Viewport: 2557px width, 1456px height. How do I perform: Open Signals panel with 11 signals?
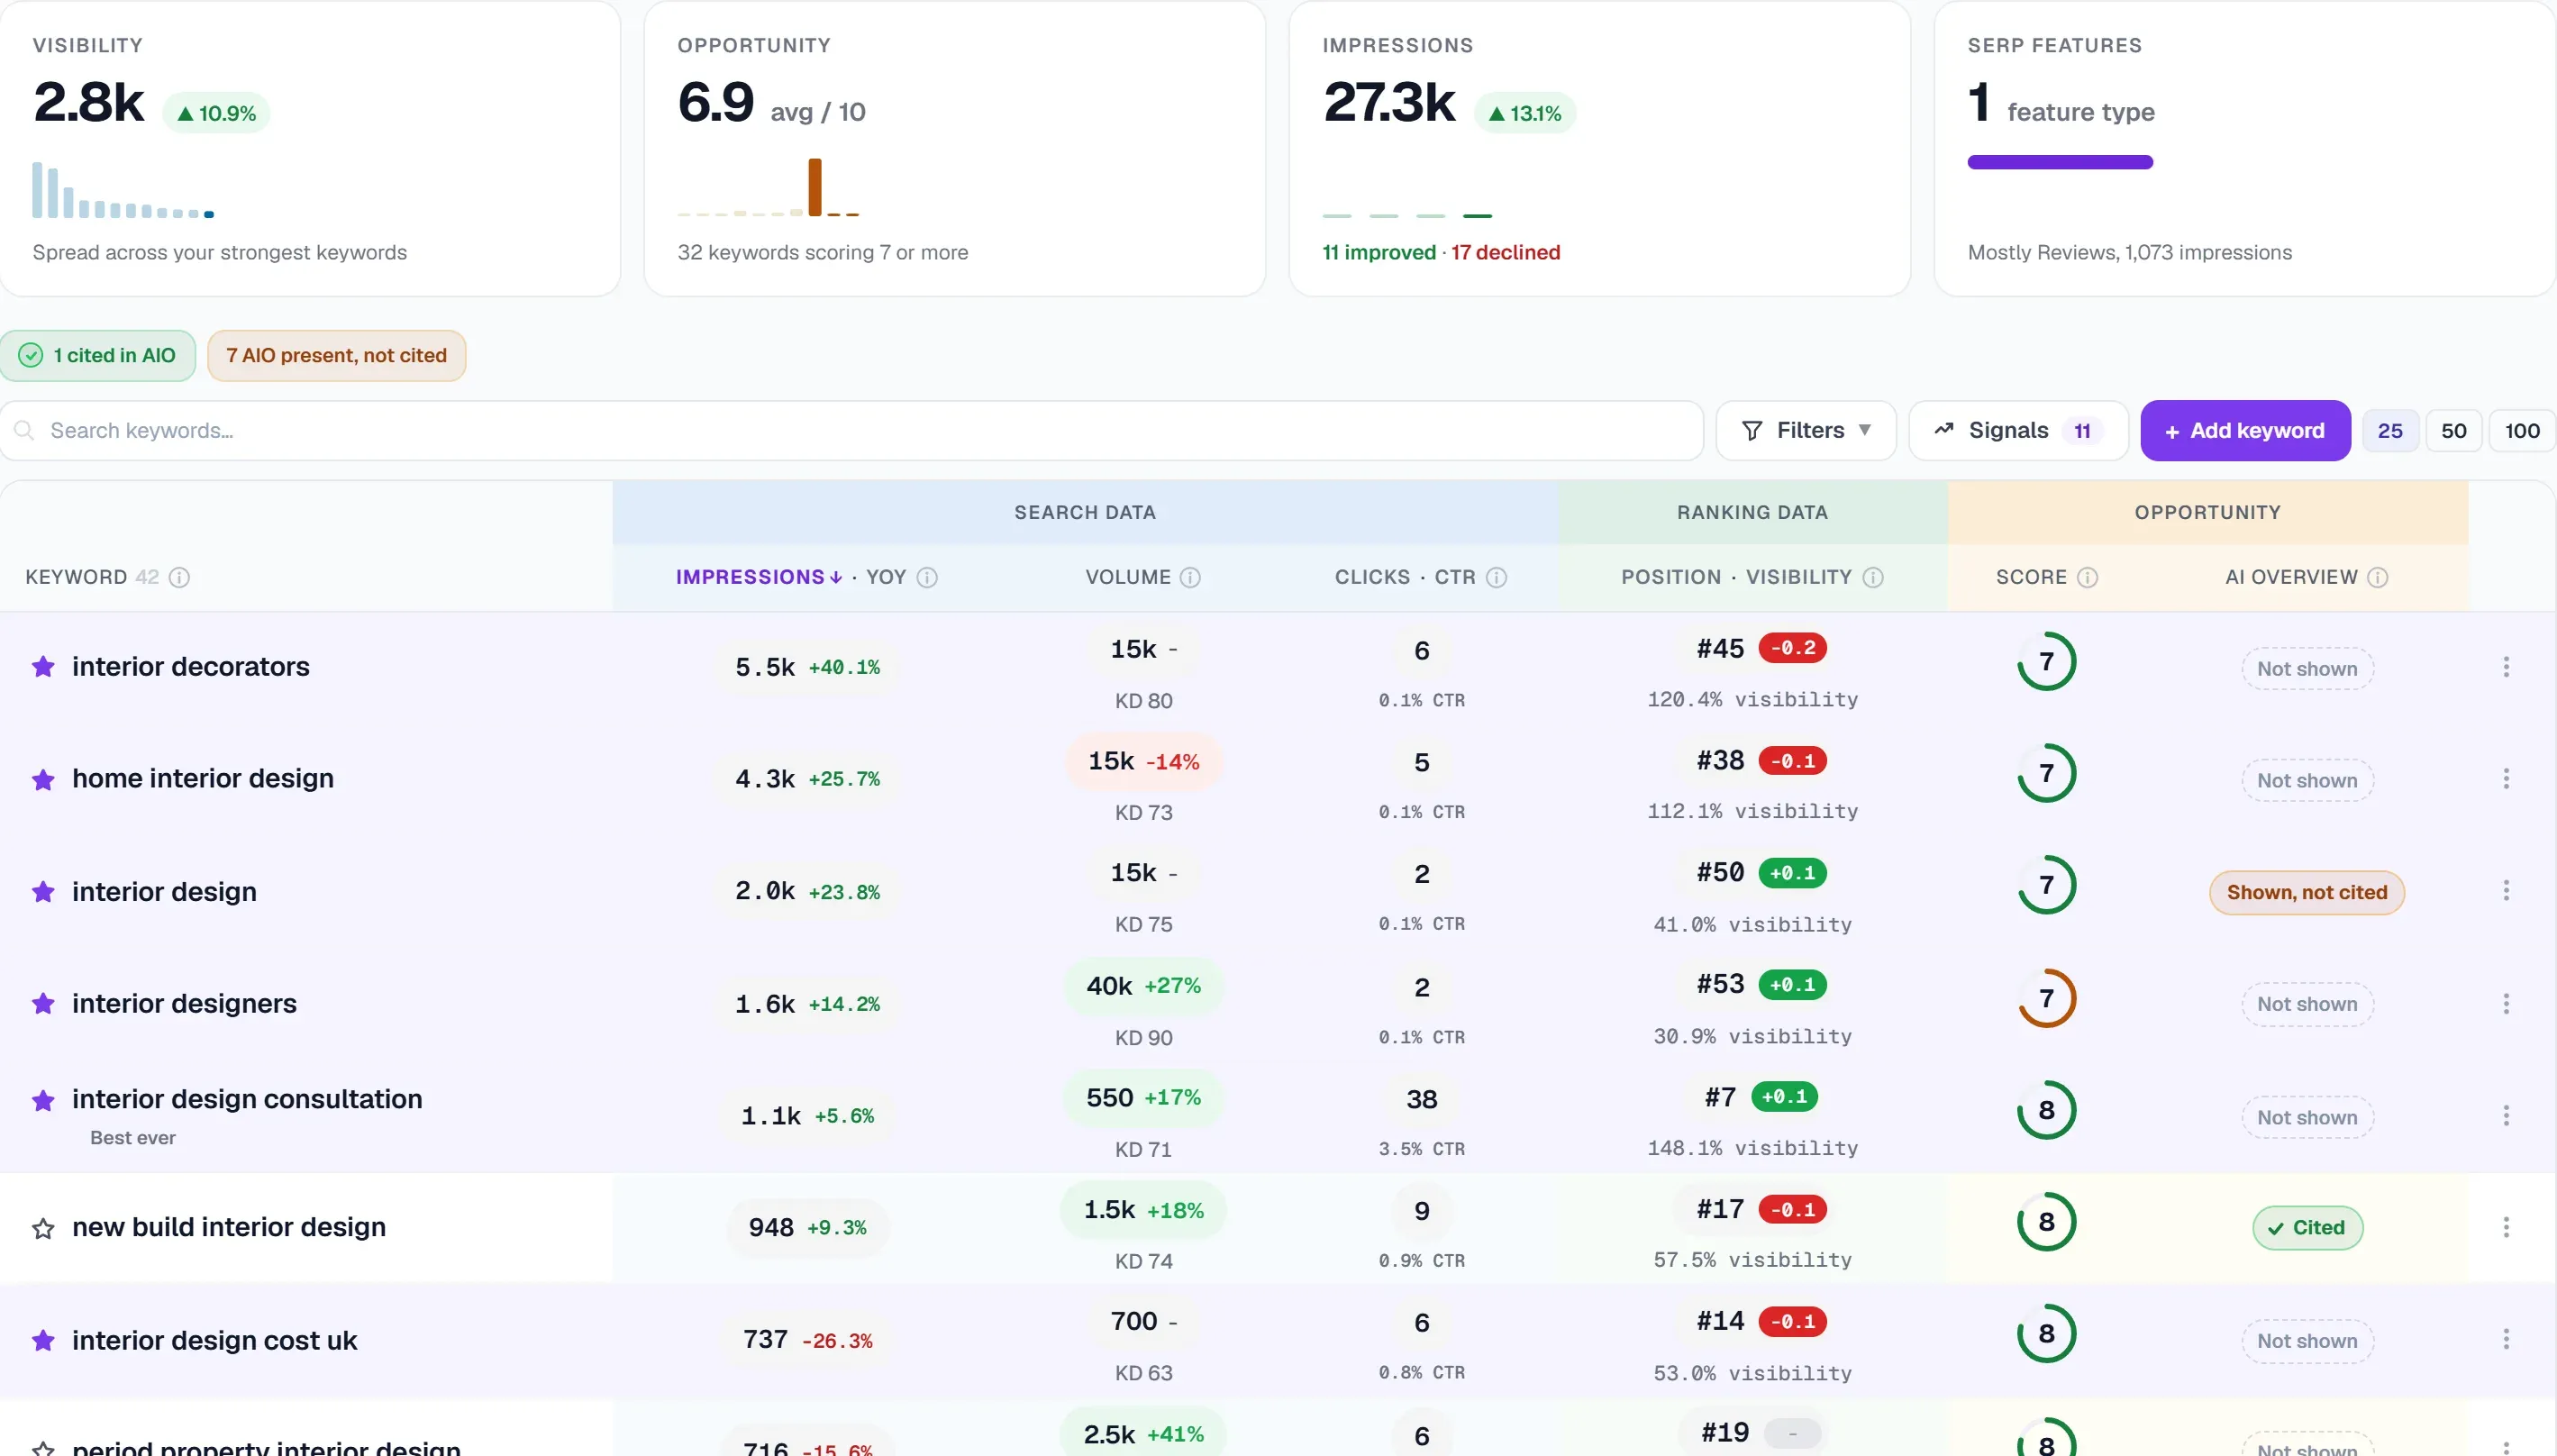2018,431
